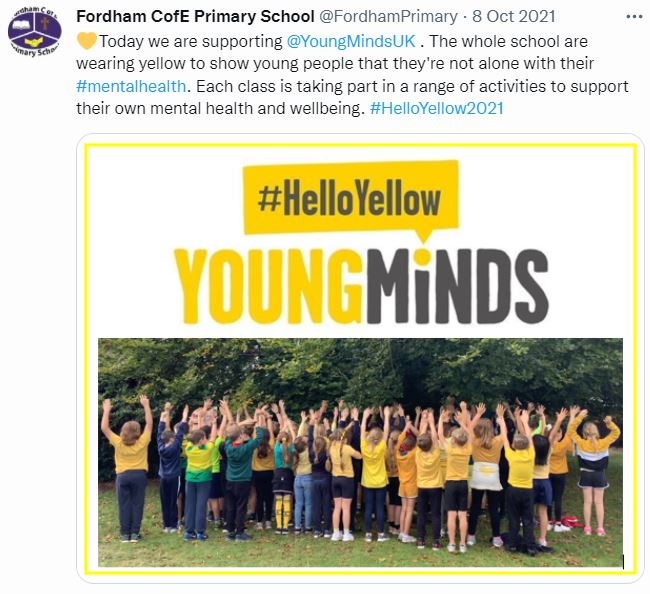Click the grass area in photo
The image size is (650, 594).
[360, 551]
